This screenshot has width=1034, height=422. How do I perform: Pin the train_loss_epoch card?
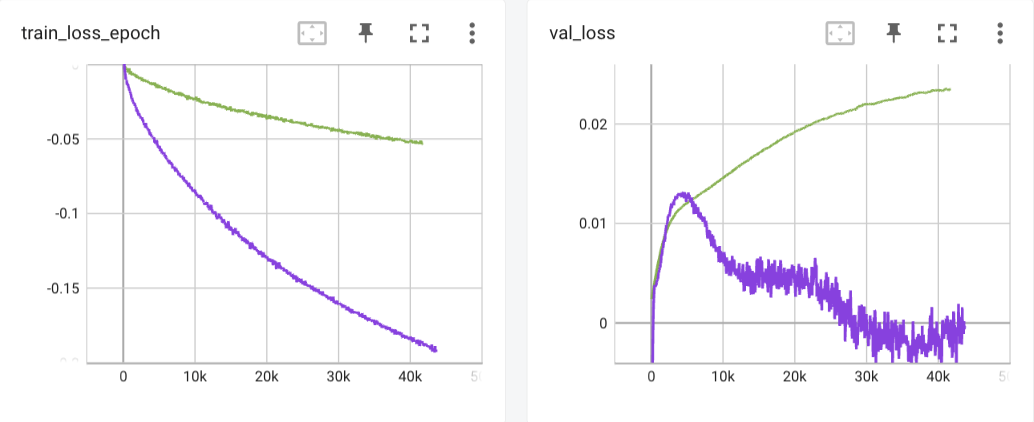click(366, 33)
